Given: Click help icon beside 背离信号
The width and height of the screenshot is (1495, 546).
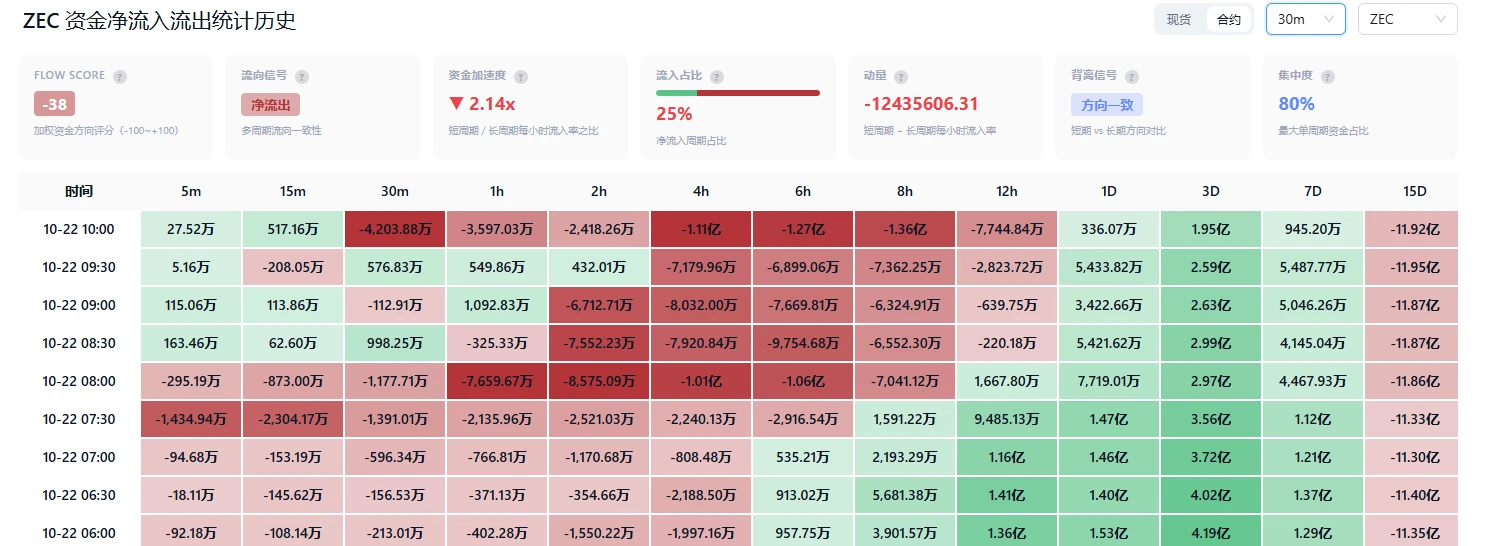Looking at the screenshot, I should (x=1132, y=76).
